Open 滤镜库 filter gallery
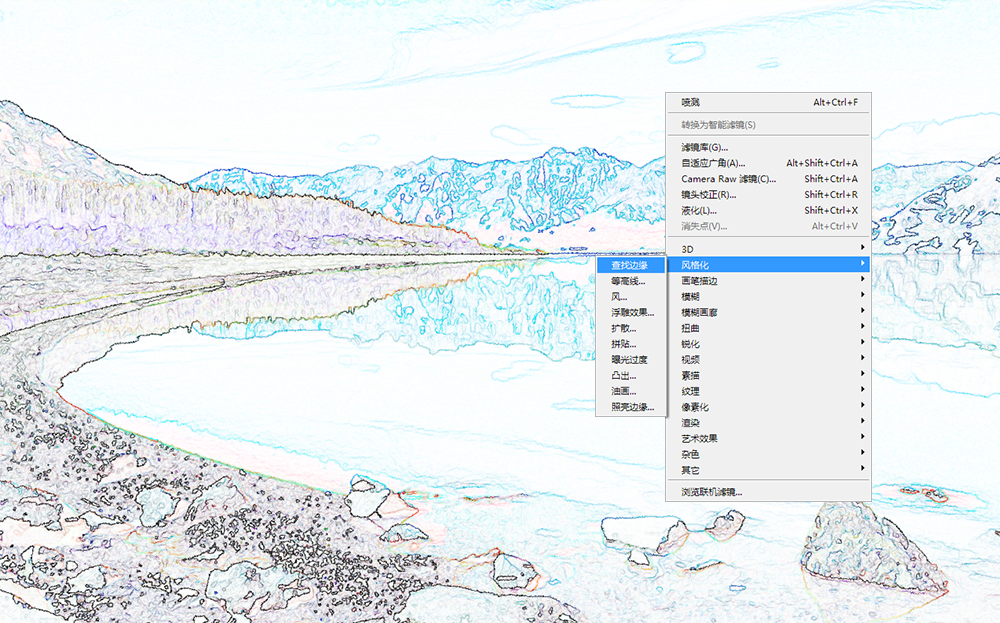Viewport: 1000px width, 623px height. click(705, 147)
